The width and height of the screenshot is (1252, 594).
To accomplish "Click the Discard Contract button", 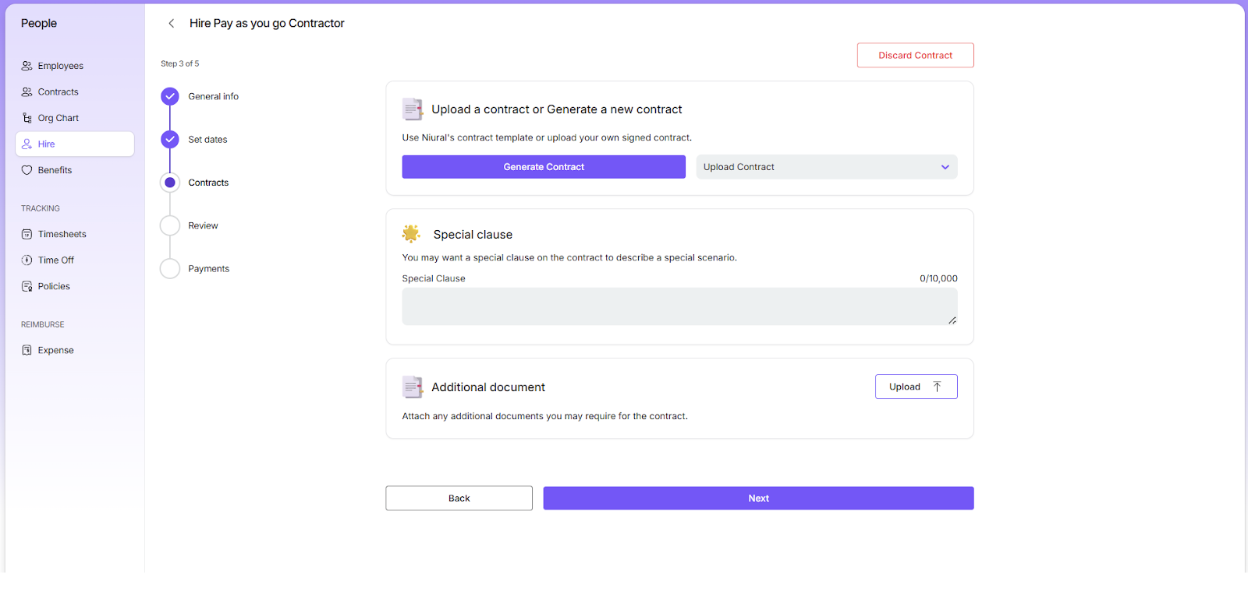I will [915, 55].
